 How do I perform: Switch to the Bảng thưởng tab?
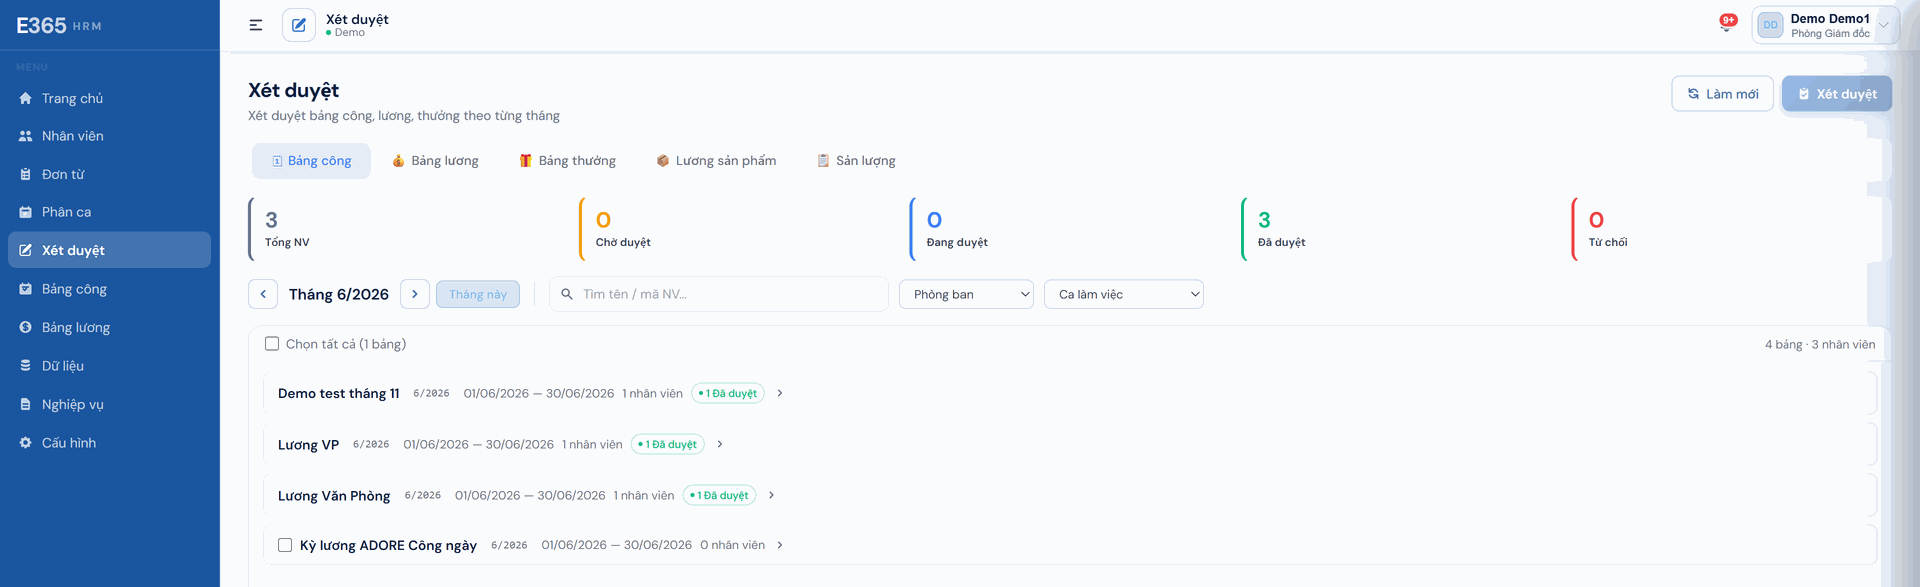click(x=567, y=161)
